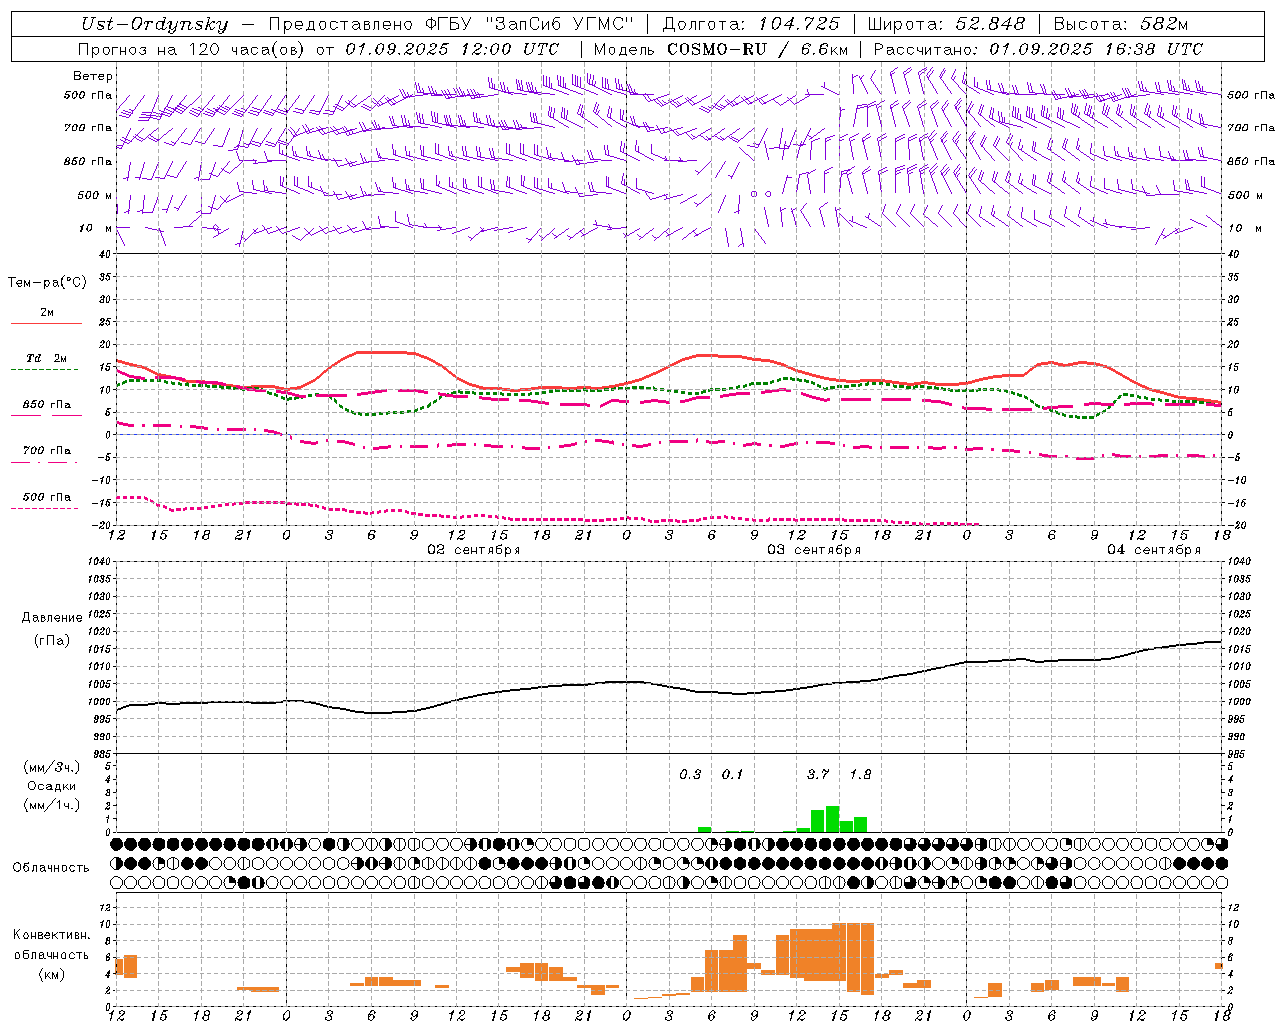Screen dimensions: 1280x1024
Task: Select the forecast start time 01.09.2025 12:00 UTC
Action: tap(452, 49)
